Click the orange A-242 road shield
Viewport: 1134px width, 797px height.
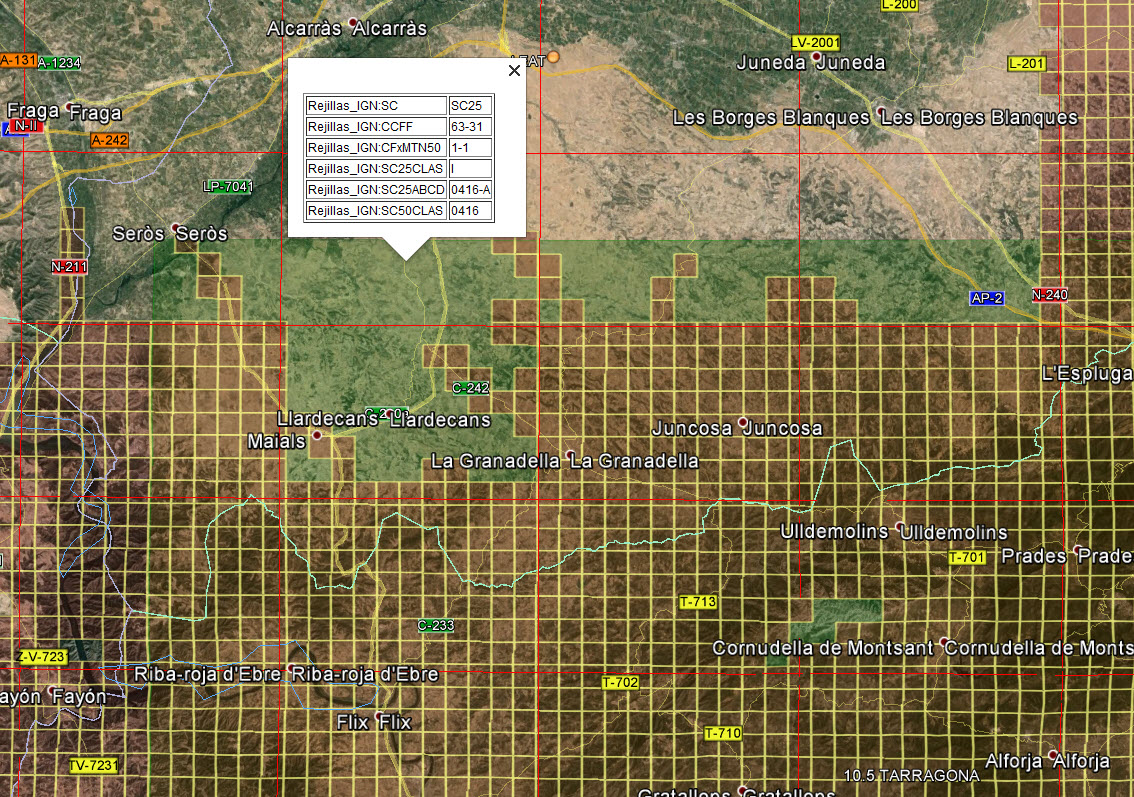click(109, 140)
